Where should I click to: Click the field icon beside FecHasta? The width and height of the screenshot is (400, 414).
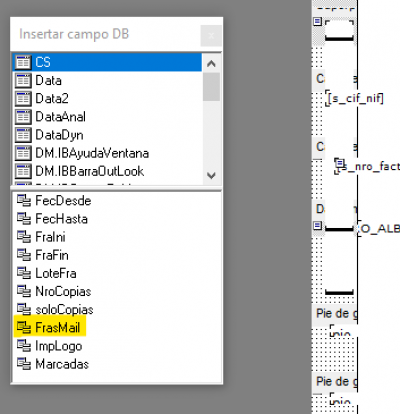coord(24,219)
